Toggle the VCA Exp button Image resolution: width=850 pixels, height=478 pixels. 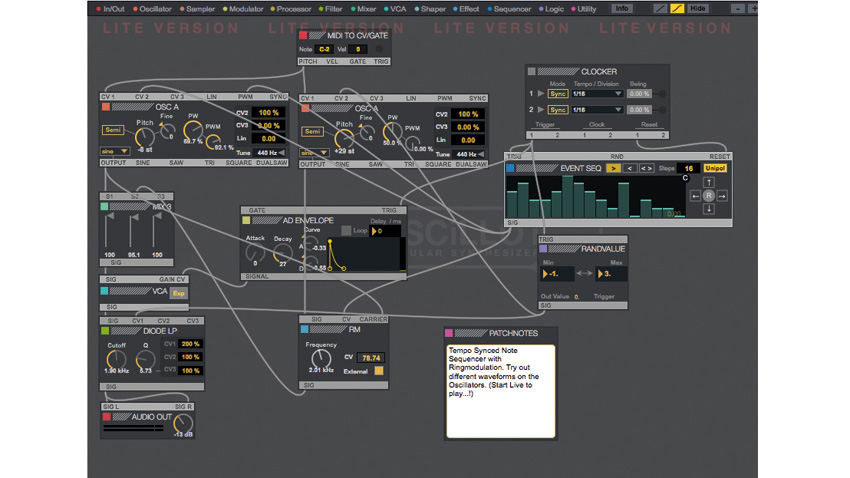[179, 293]
